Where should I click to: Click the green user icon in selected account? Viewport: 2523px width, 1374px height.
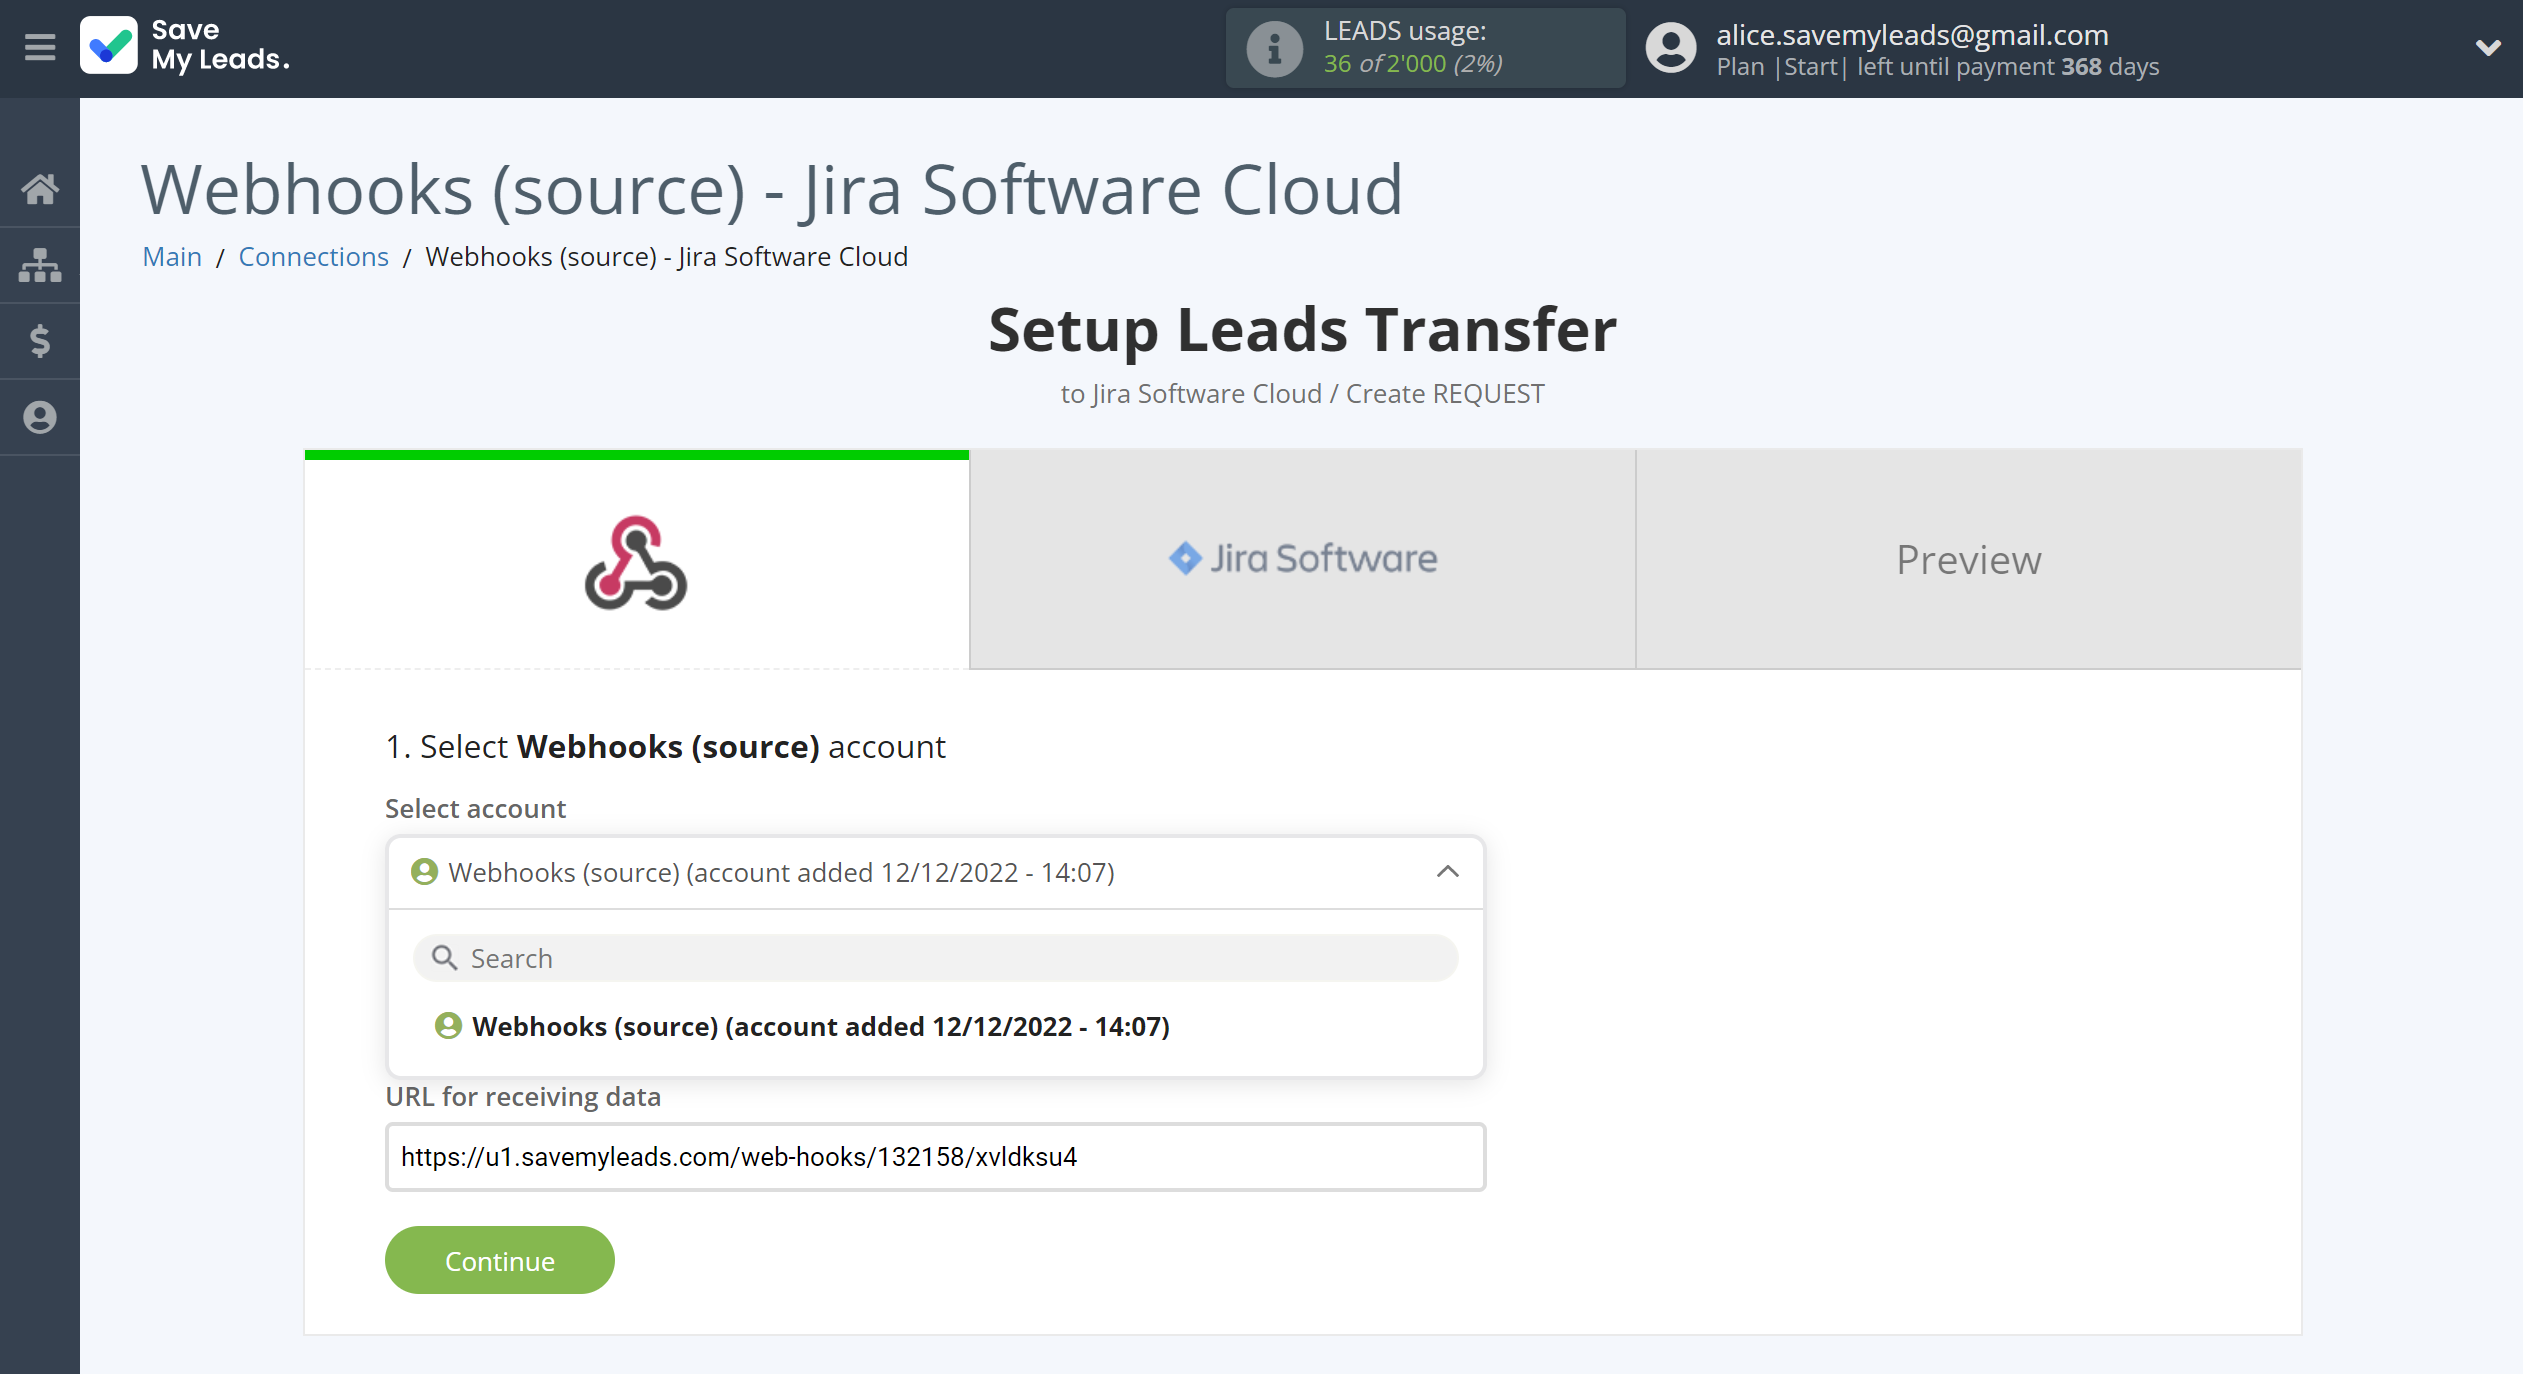pyautogui.click(x=424, y=872)
